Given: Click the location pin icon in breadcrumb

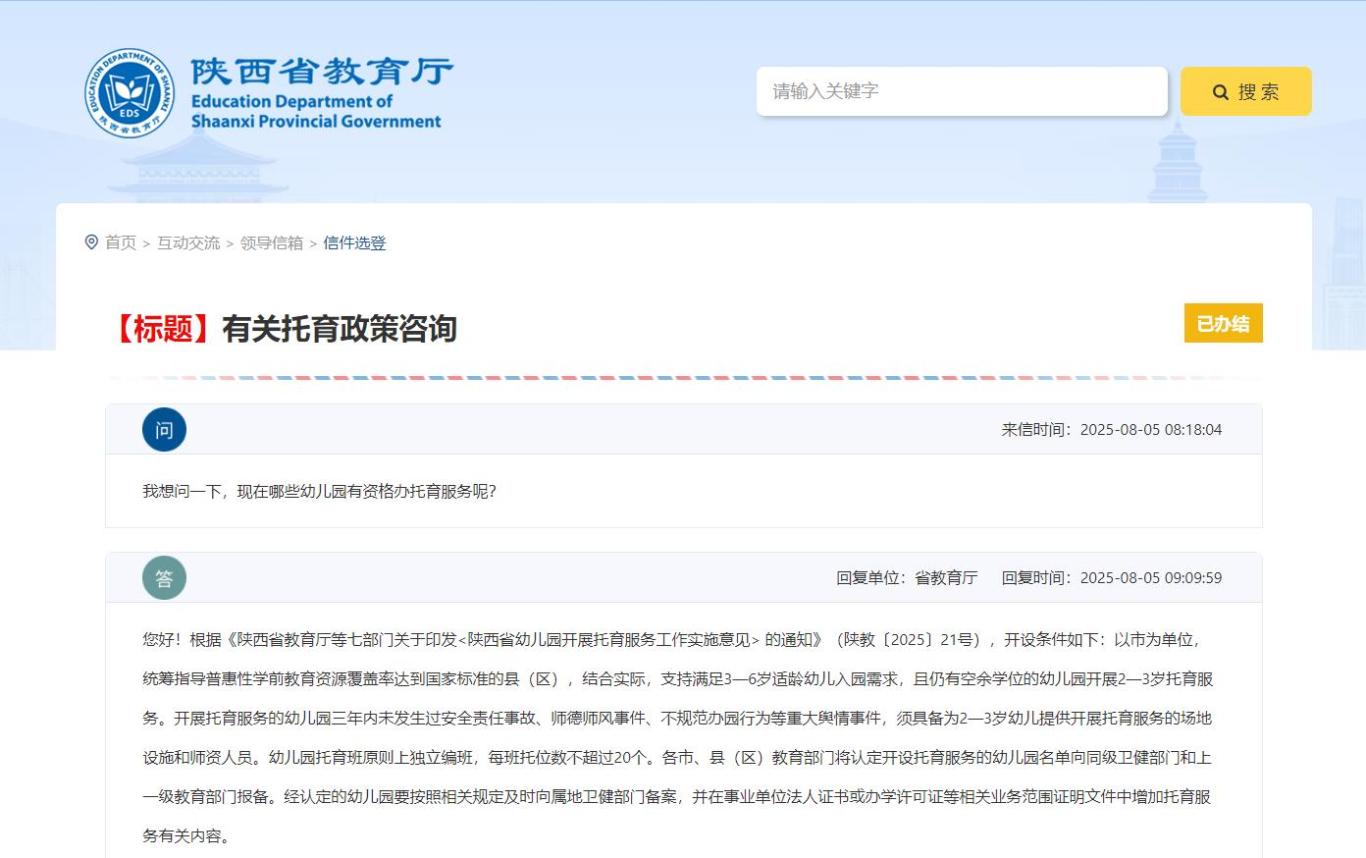Looking at the screenshot, I should [92, 242].
